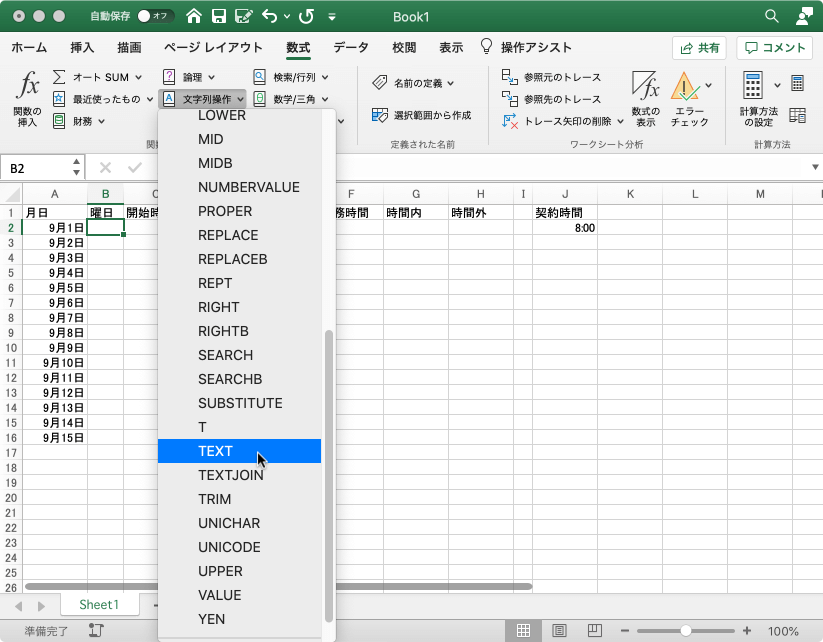Expand the formula bar chevron

click(x=815, y=167)
